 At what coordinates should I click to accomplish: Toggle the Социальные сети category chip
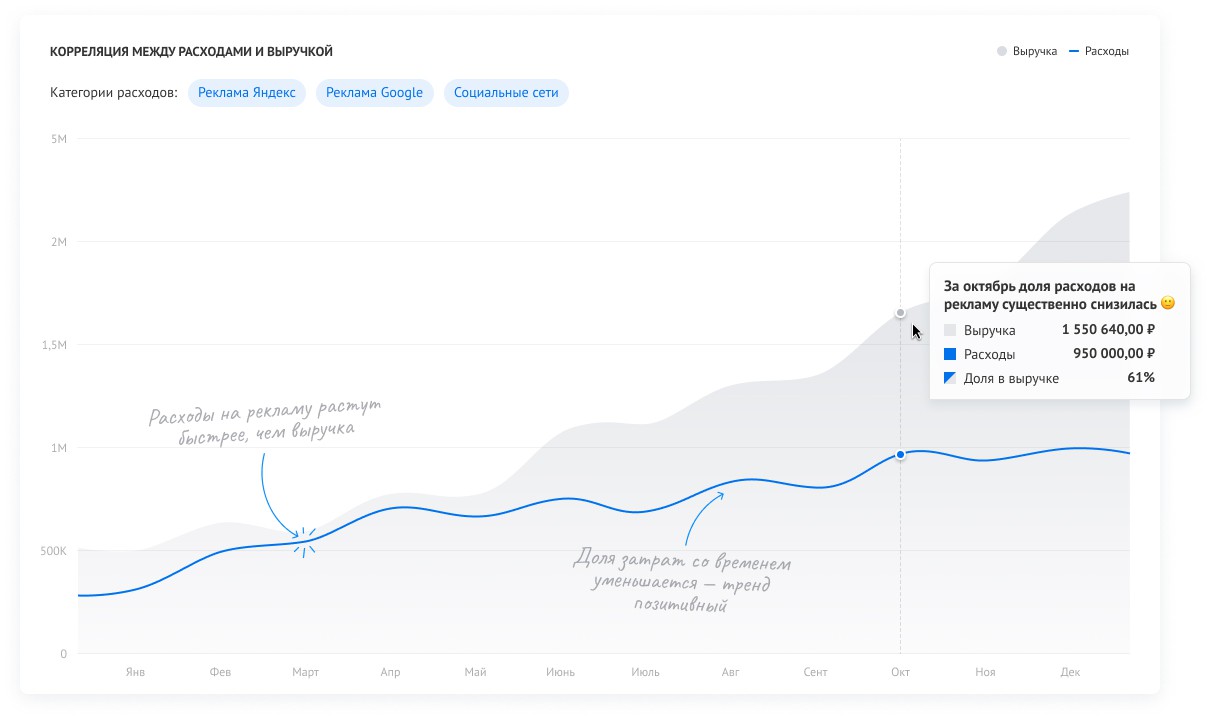pyautogui.click(x=506, y=93)
